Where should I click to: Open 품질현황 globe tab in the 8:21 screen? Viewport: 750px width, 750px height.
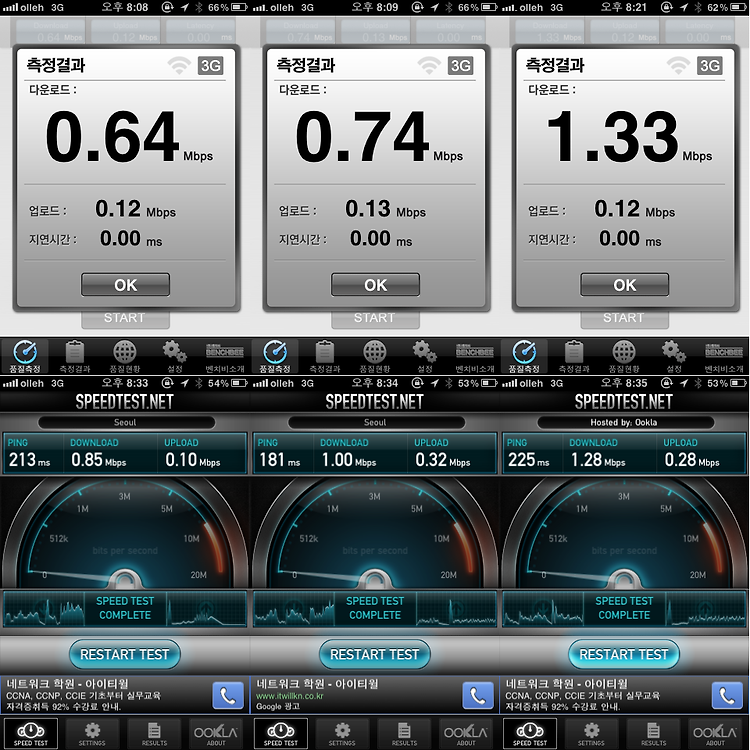624,356
